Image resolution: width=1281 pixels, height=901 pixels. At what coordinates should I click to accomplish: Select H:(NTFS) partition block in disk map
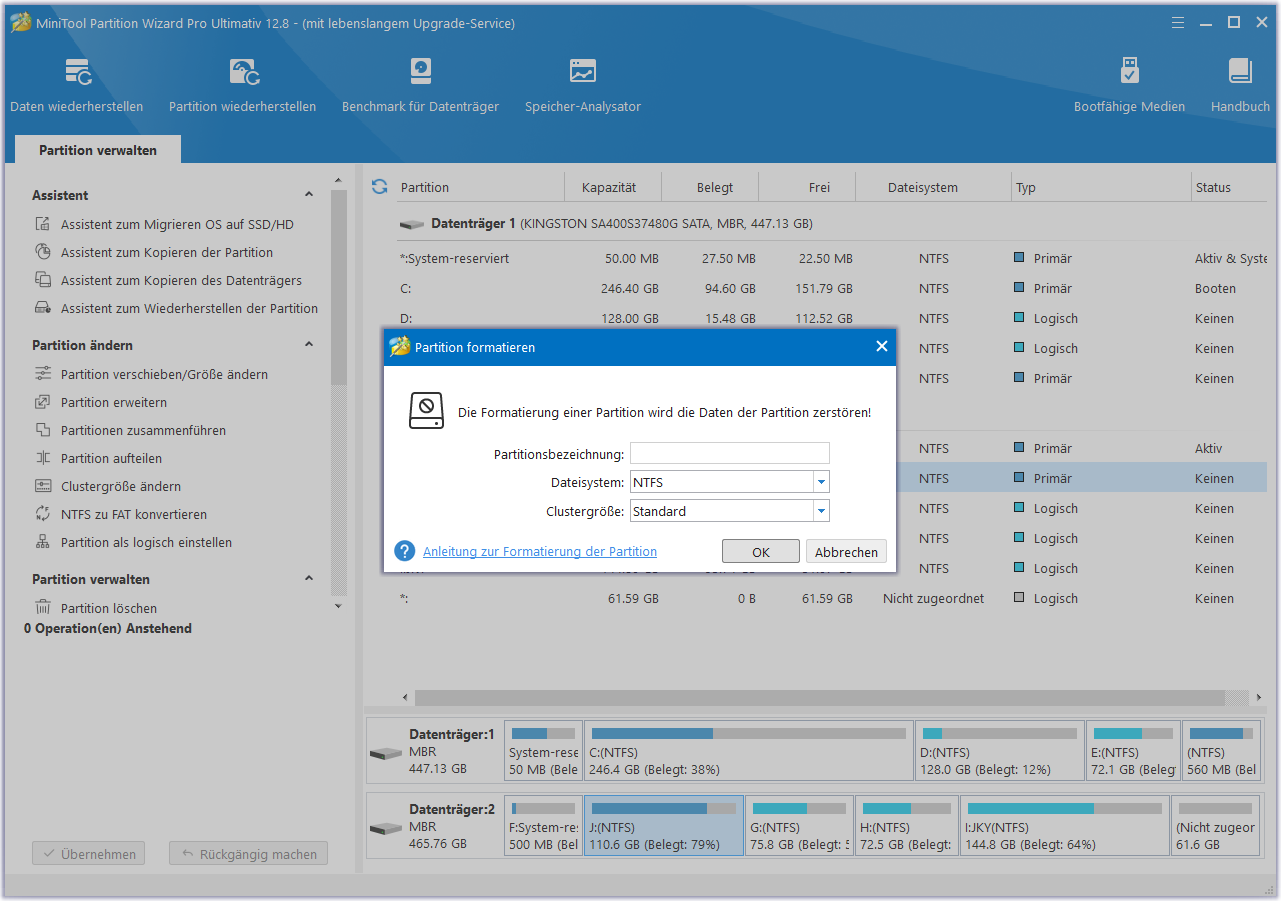point(907,826)
